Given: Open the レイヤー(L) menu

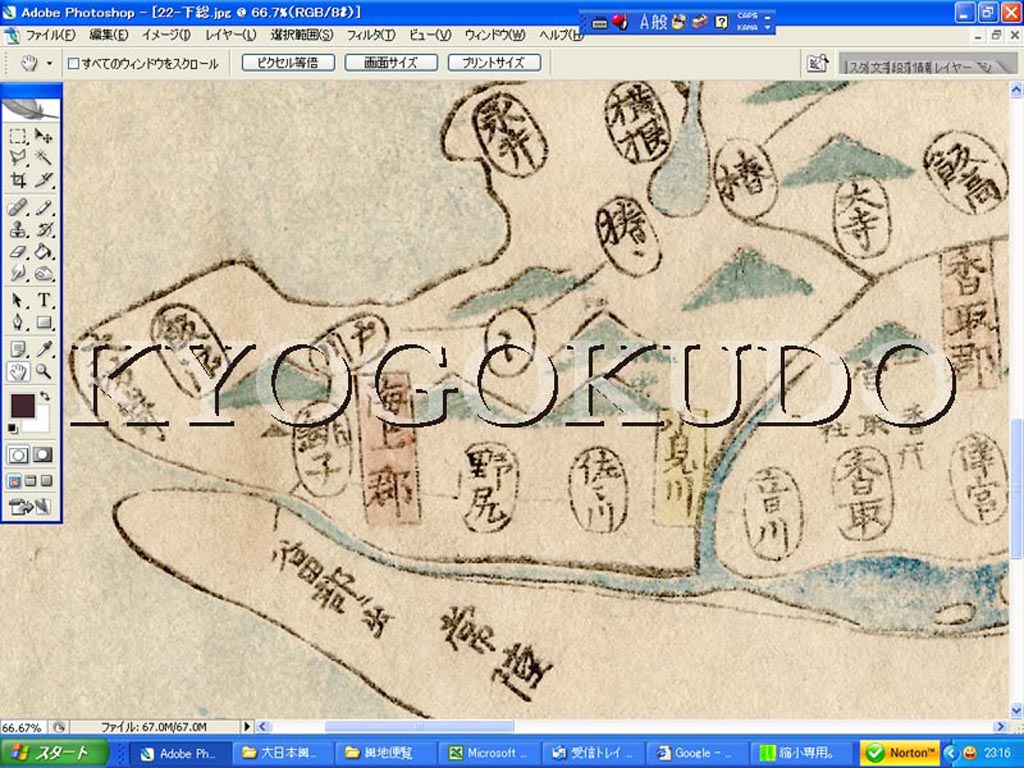Looking at the screenshot, I should (x=231, y=35).
